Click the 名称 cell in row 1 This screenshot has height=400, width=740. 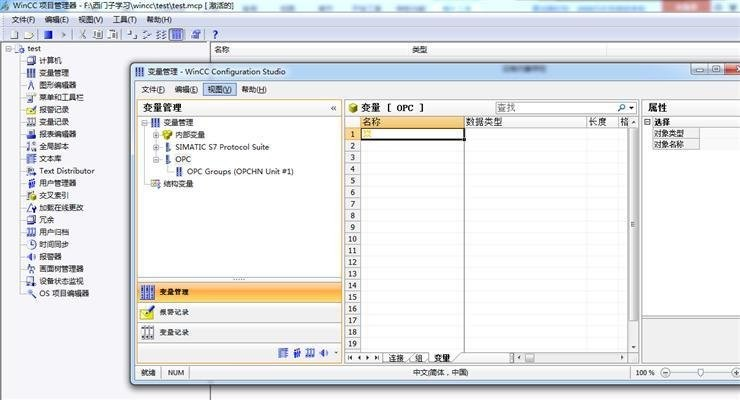(412, 134)
